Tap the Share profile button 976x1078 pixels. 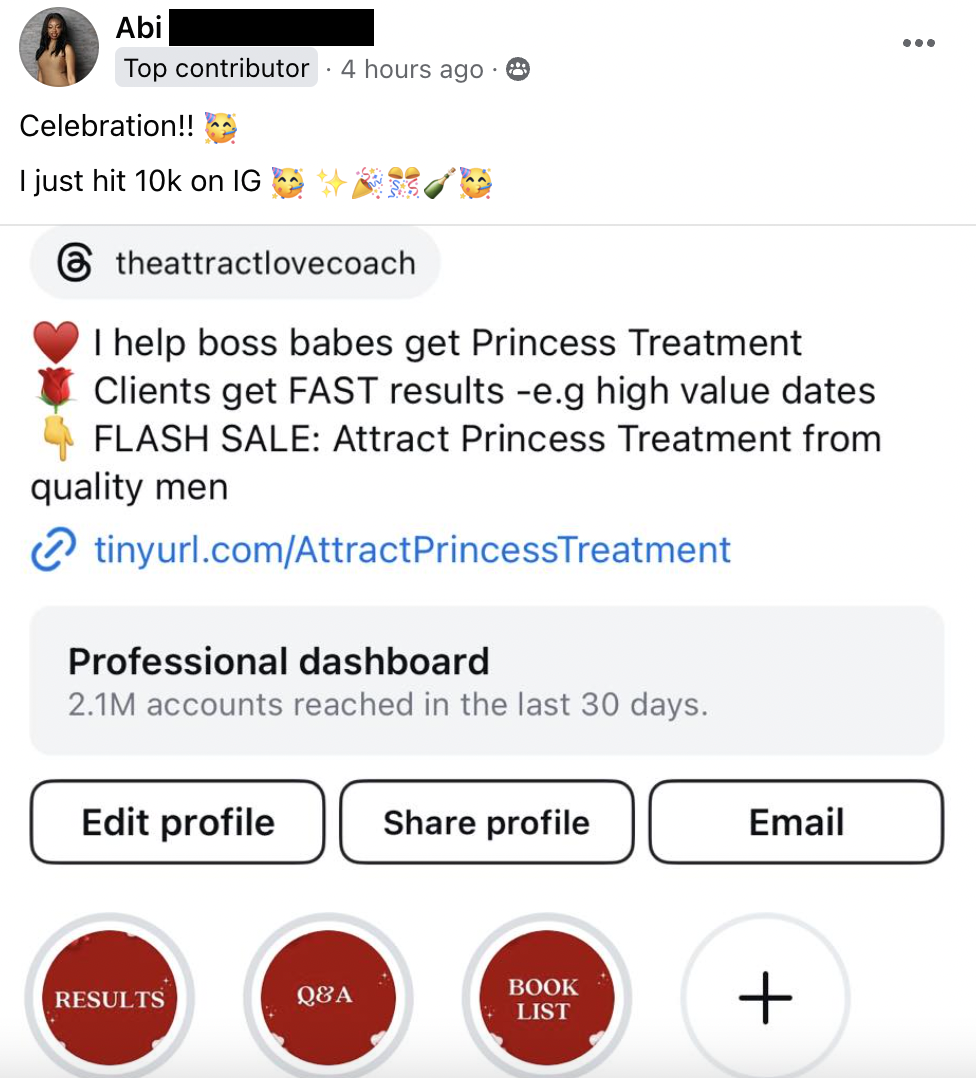coord(487,822)
